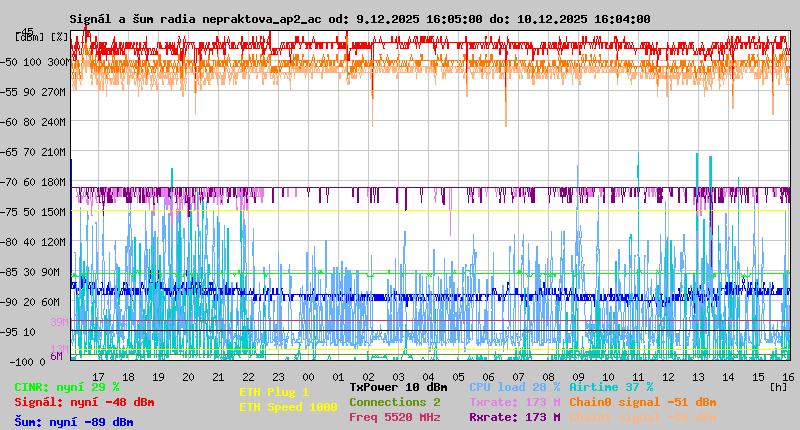This screenshot has width=800, height=430.
Task: Click the pink Txrate 173 M legend label
Action: point(514,402)
